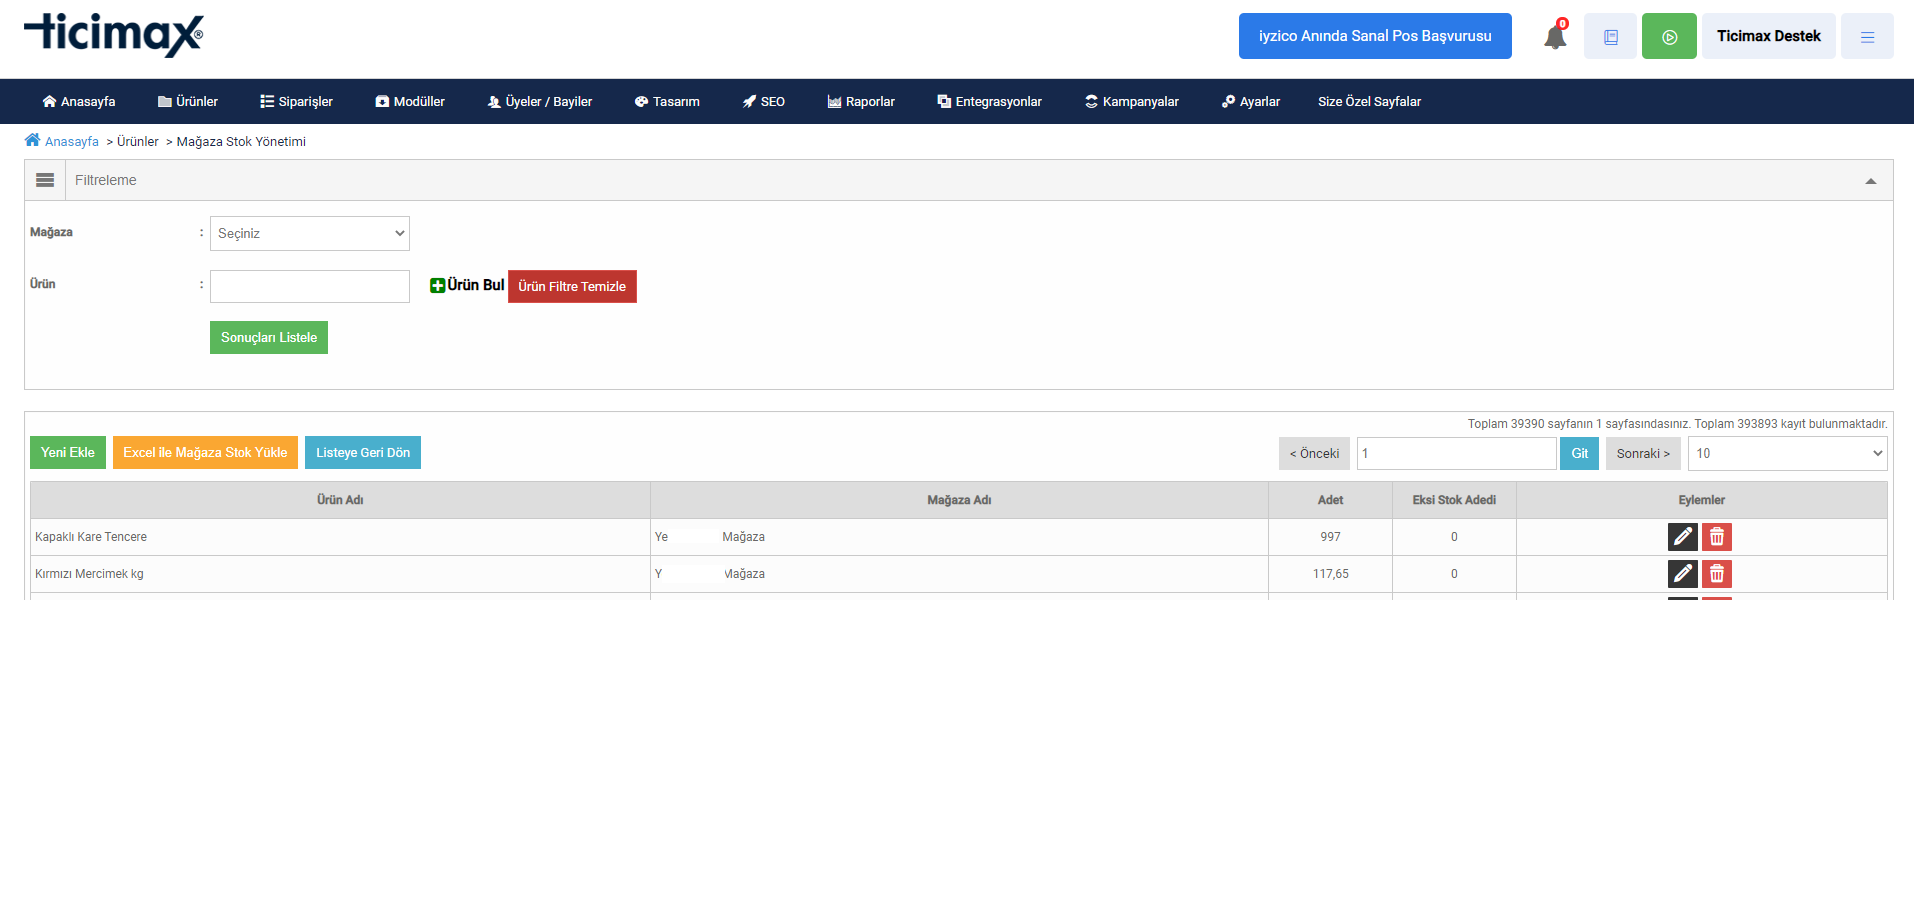Click the Filtreleme panel list icon
This screenshot has width=1914, height=903.
(45, 180)
